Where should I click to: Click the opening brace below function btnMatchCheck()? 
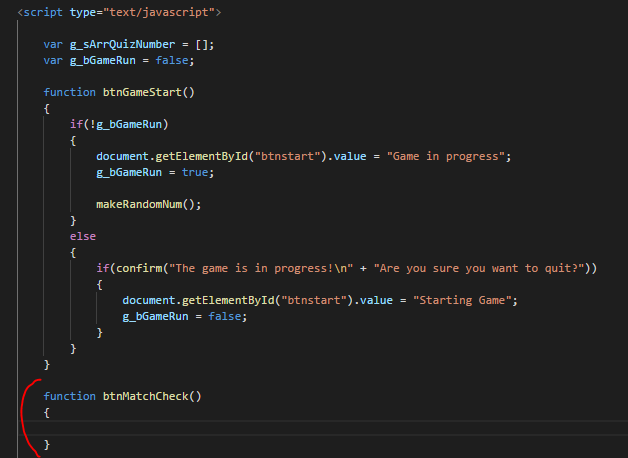[x=47, y=412]
